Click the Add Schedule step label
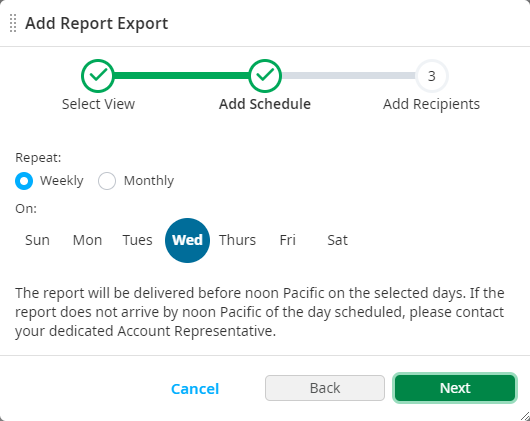Viewport: 530px width, 421px height. pyautogui.click(x=265, y=104)
